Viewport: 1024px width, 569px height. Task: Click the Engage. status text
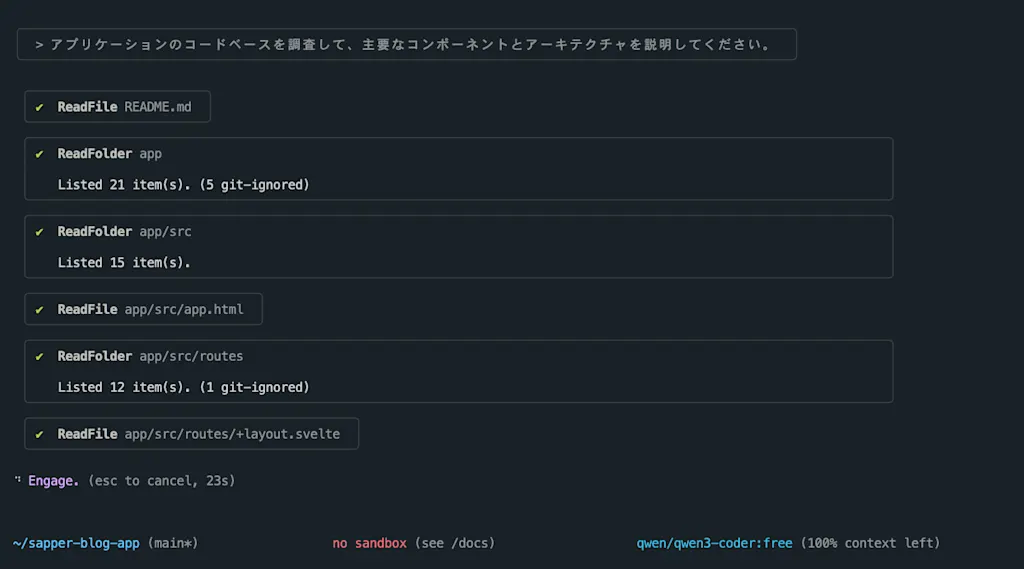click(x=54, y=481)
